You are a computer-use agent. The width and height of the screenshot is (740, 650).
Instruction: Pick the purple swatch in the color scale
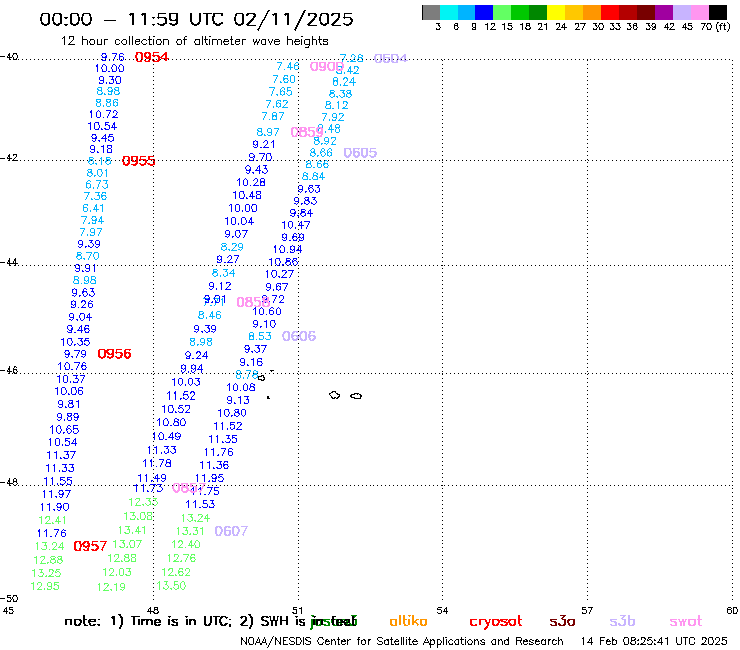664,12
